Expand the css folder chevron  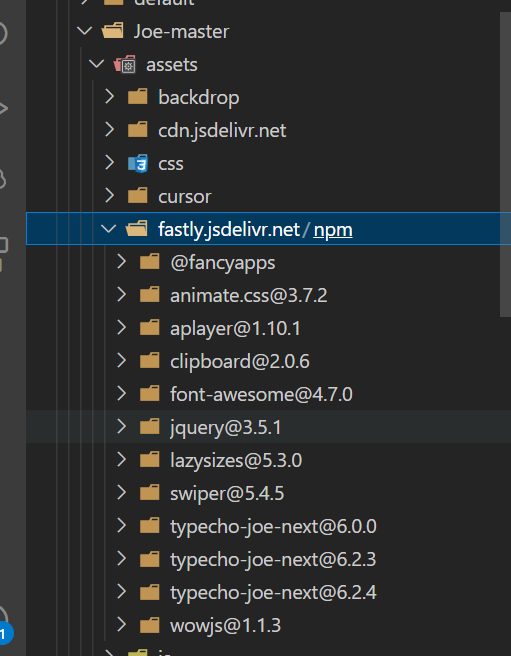pos(110,163)
